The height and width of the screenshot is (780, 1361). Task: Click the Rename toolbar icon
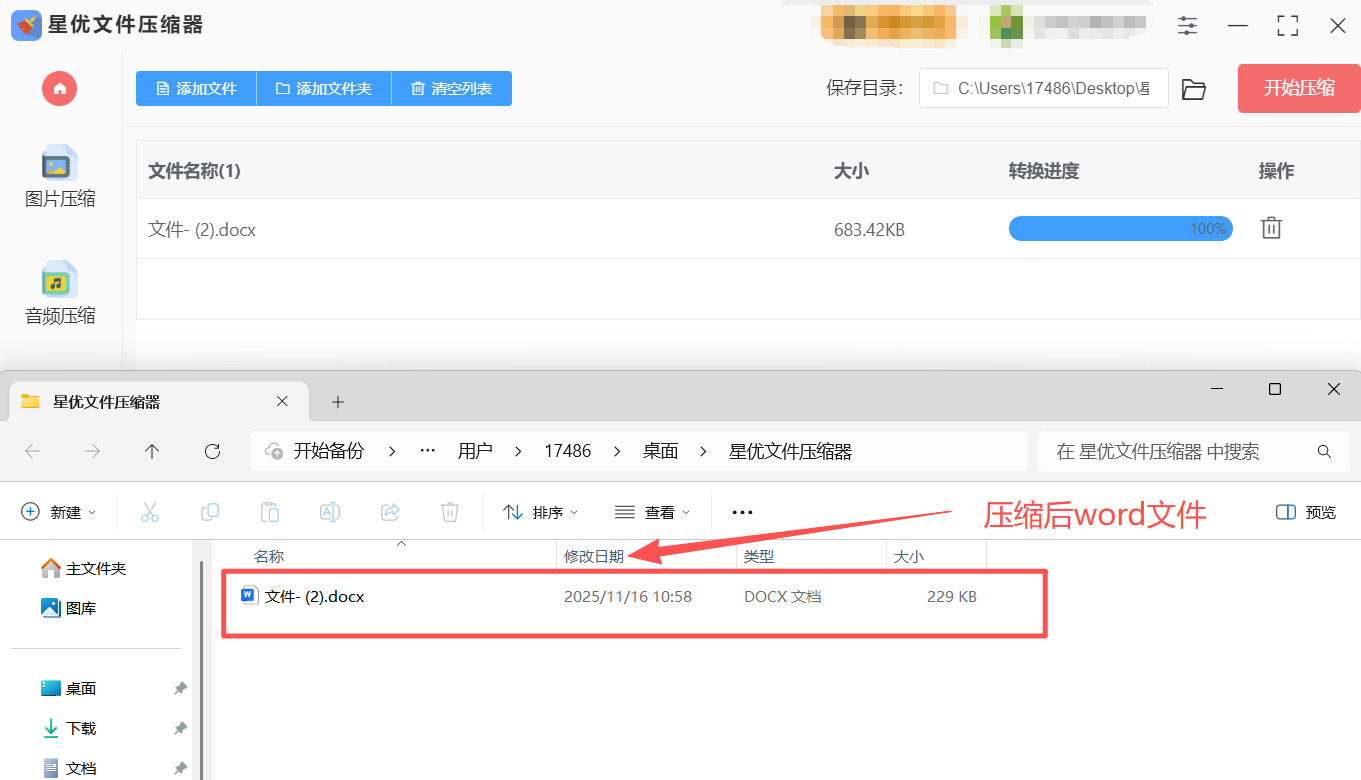tap(330, 512)
